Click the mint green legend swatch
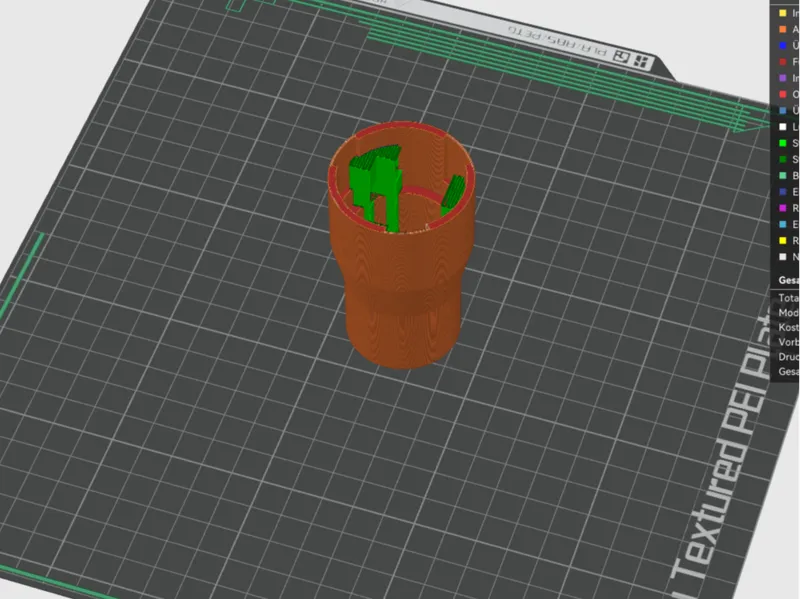The height and width of the screenshot is (599, 800). (783, 176)
